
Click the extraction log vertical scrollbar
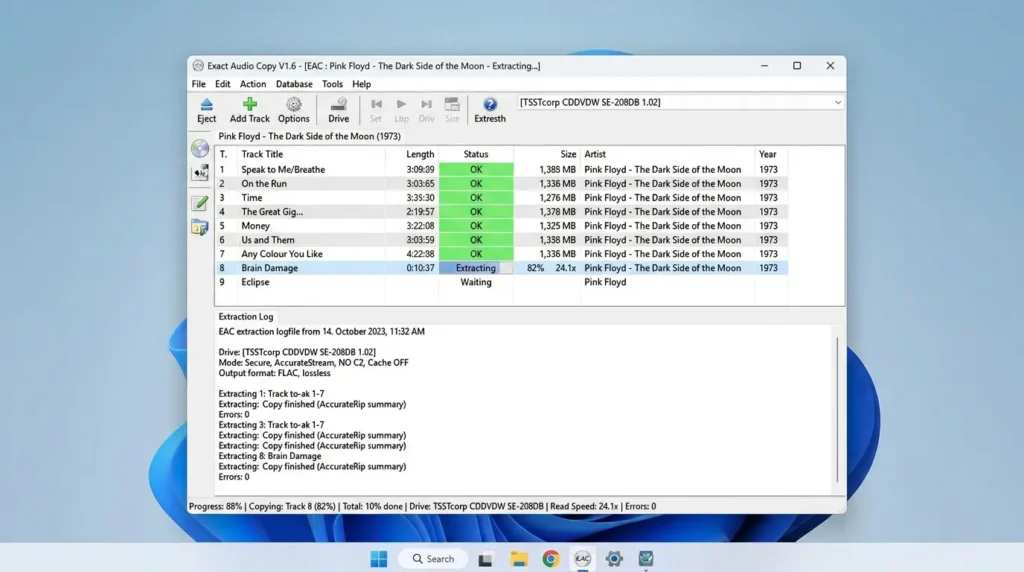click(837, 409)
